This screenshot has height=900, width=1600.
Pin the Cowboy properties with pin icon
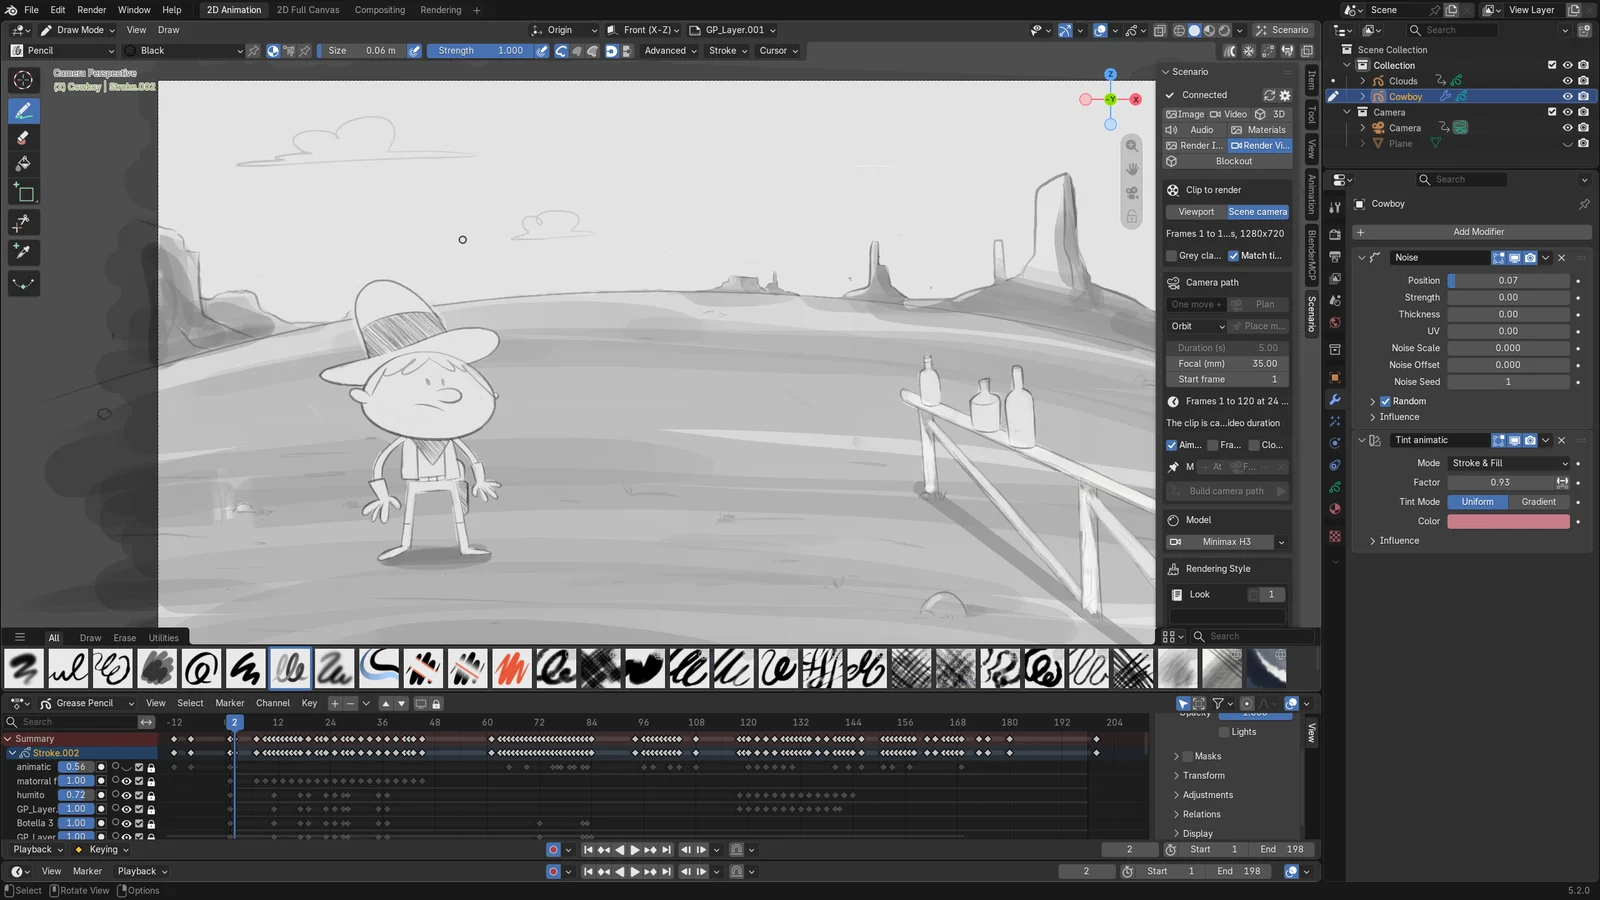(x=1584, y=204)
